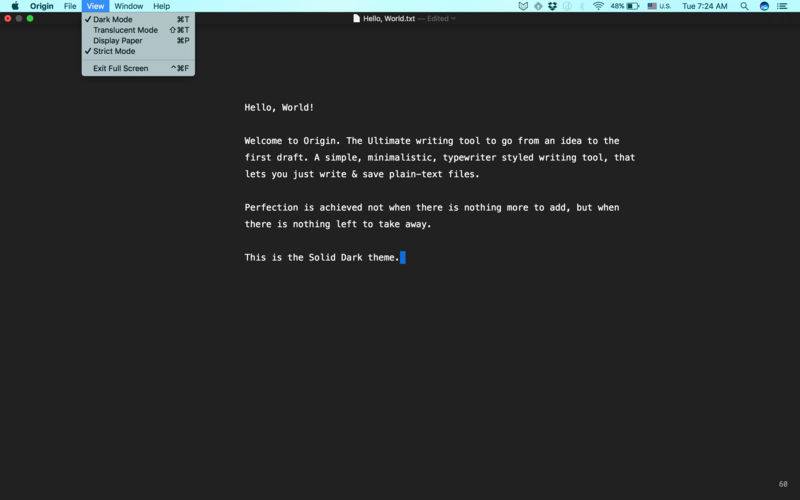Open the Help menu

tap(161, 6)
